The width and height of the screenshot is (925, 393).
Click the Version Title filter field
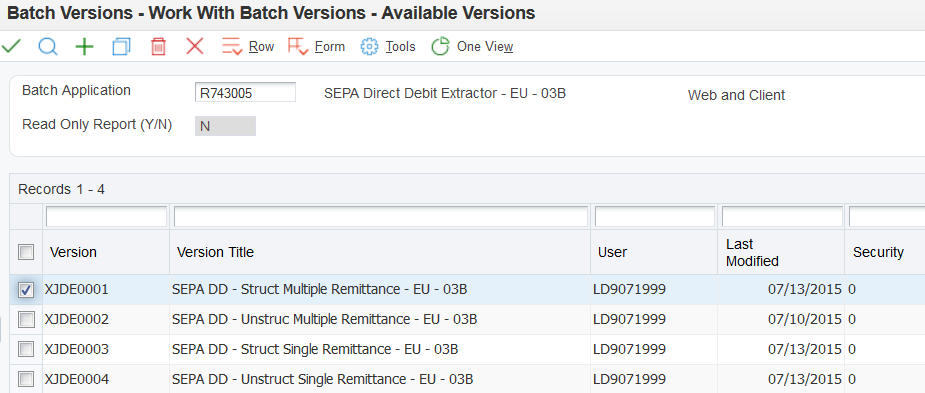point(381,217)
